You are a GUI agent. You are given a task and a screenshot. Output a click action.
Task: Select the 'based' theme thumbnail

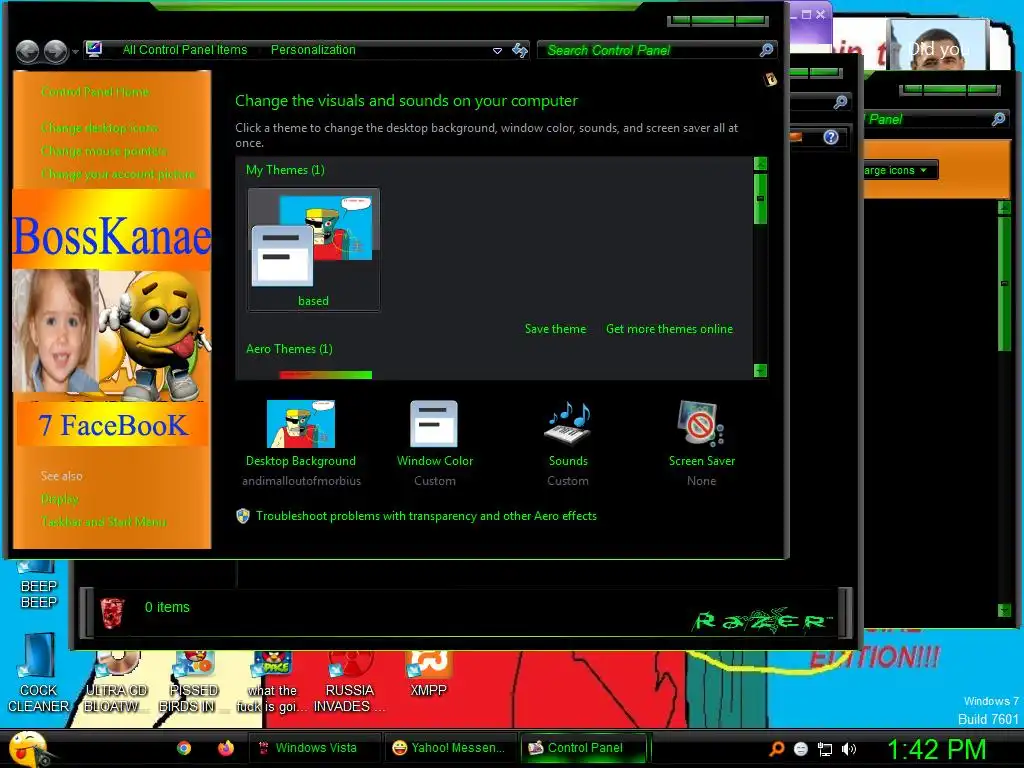[x=313, y=249]
